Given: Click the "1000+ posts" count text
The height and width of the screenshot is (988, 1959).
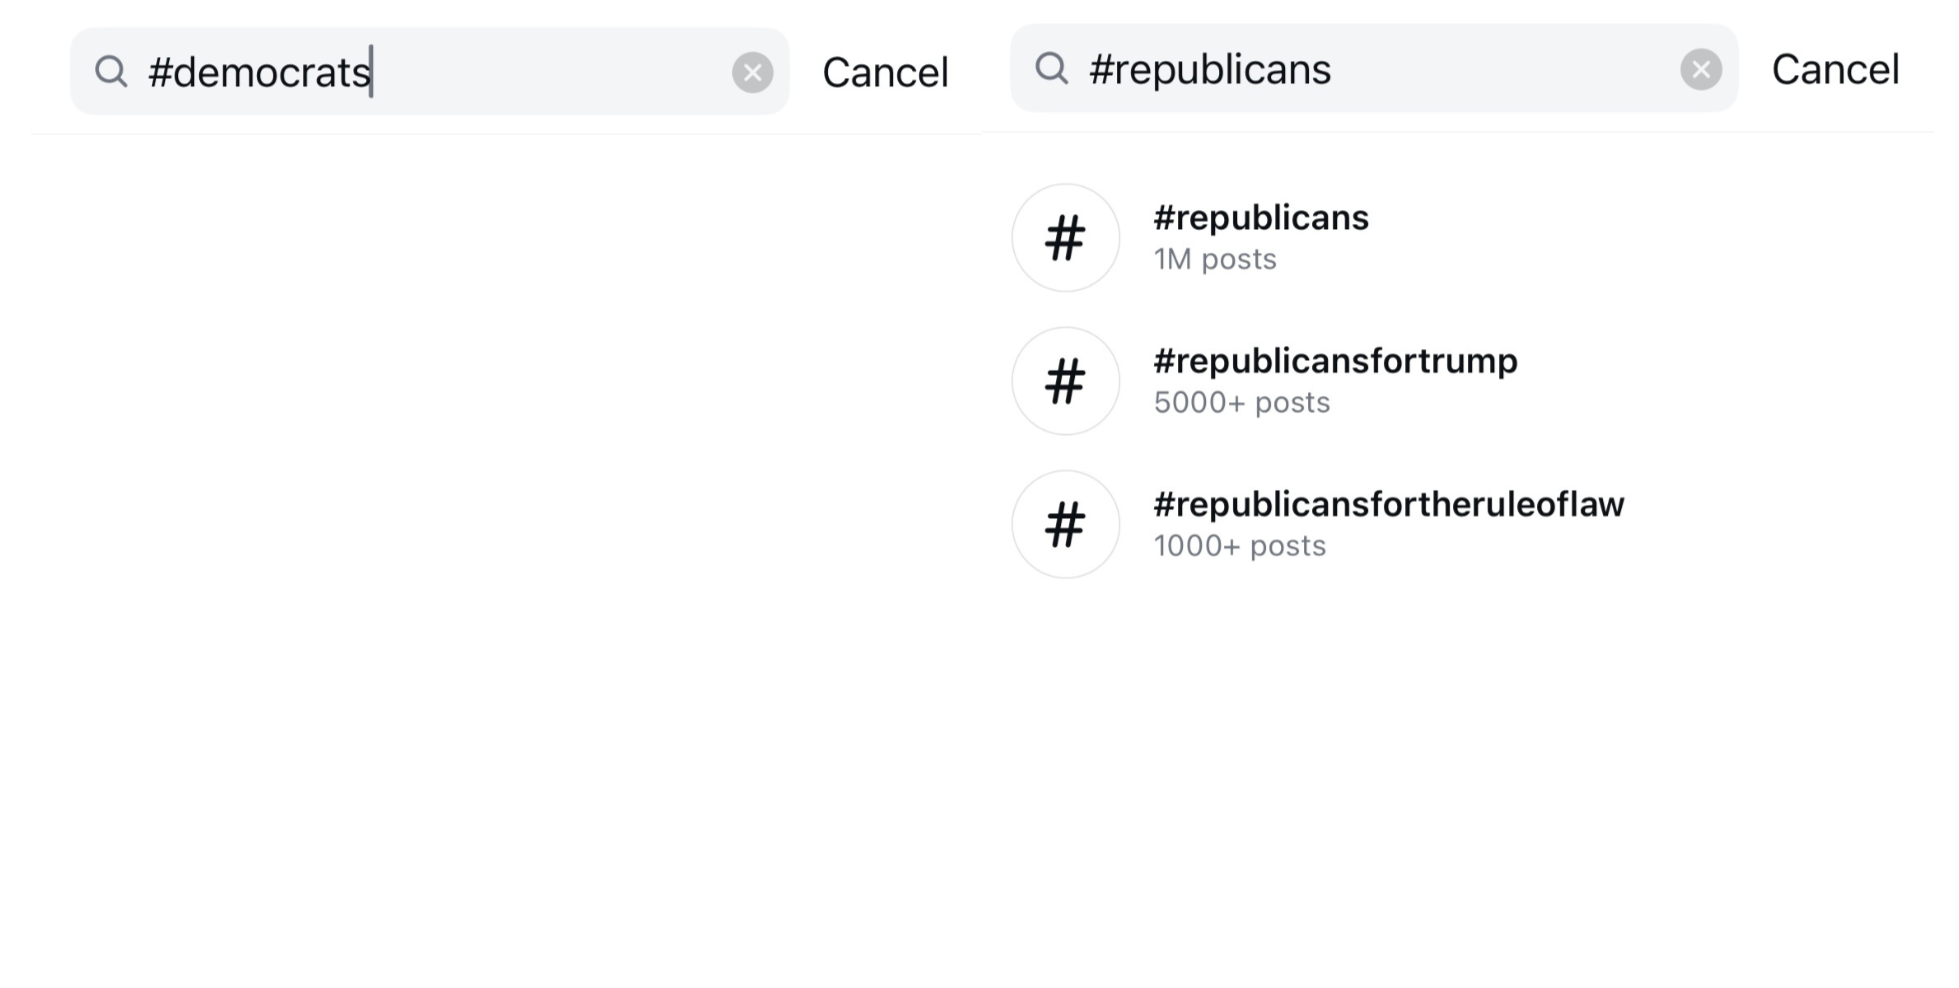Looking at the screenshot, I should pyautogui.click(x=1239, y=546).
